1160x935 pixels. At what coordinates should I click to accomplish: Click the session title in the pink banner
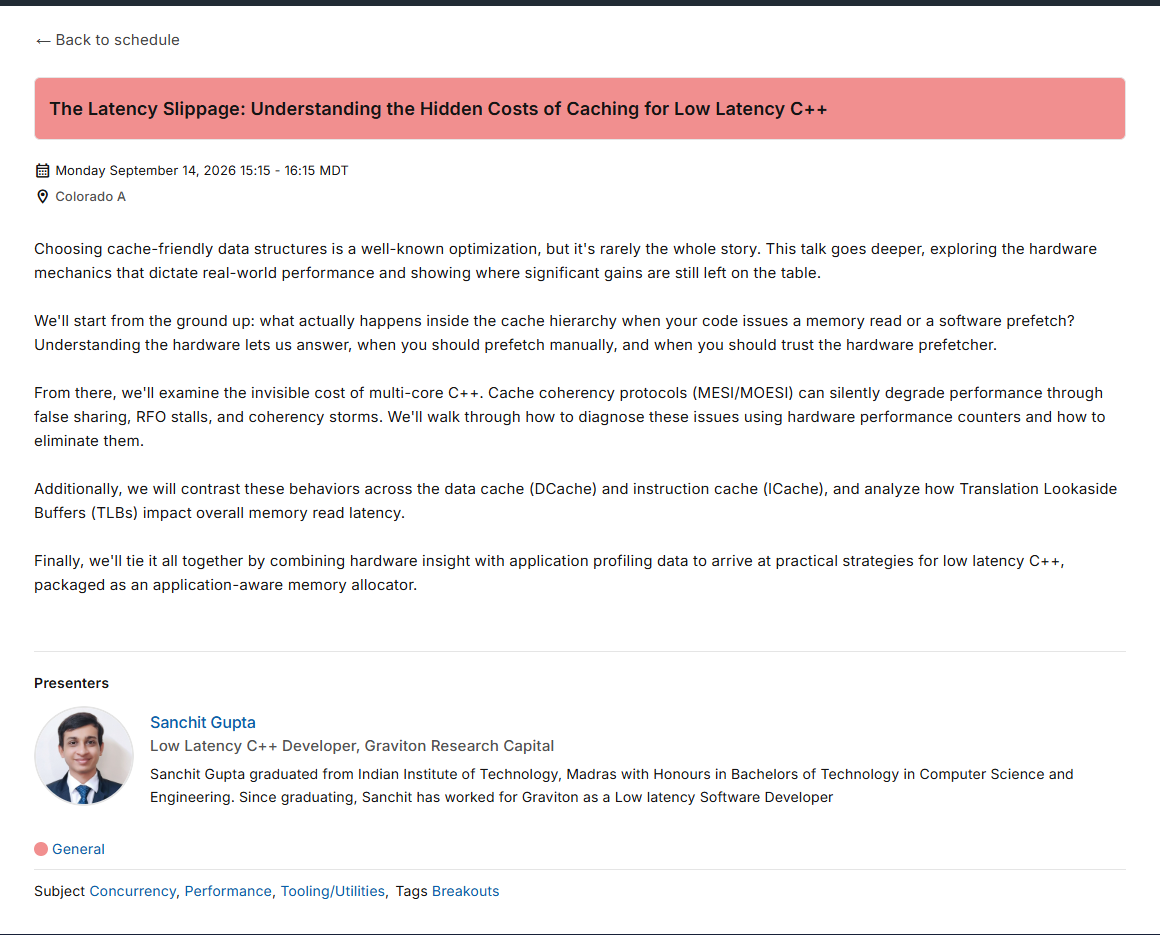(x=438, y=109)
